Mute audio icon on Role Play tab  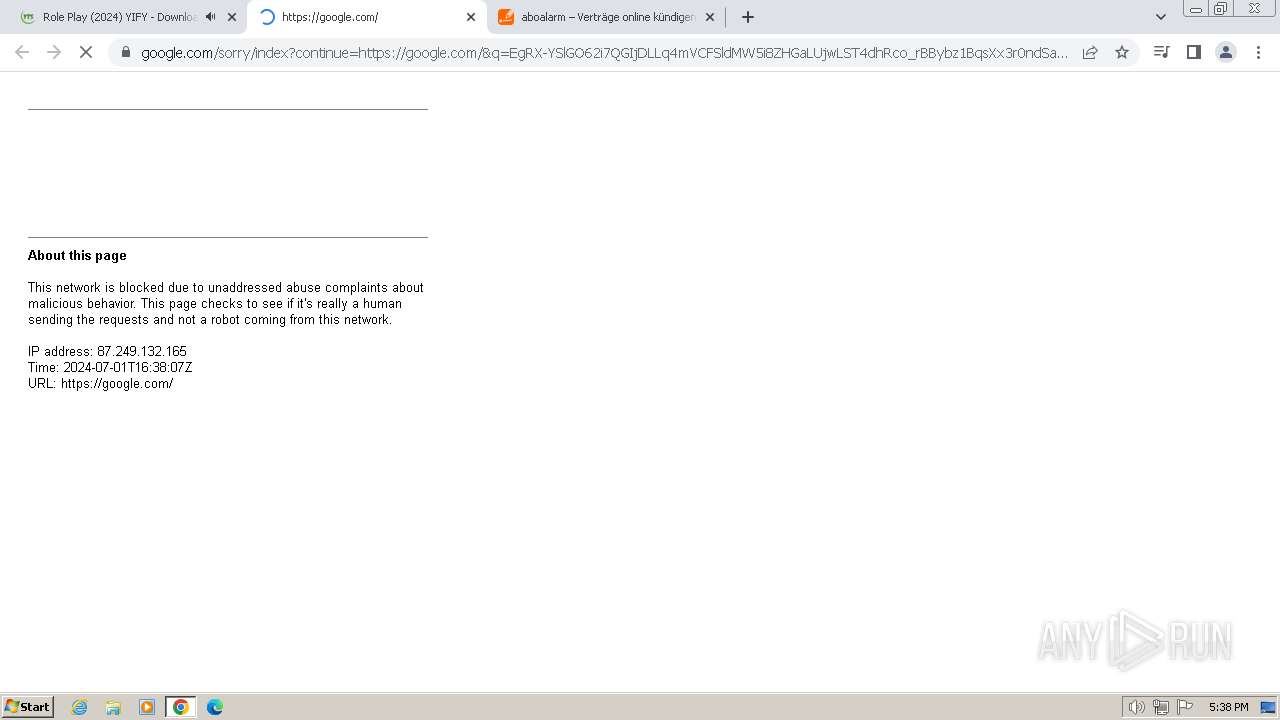coord(210,17)
